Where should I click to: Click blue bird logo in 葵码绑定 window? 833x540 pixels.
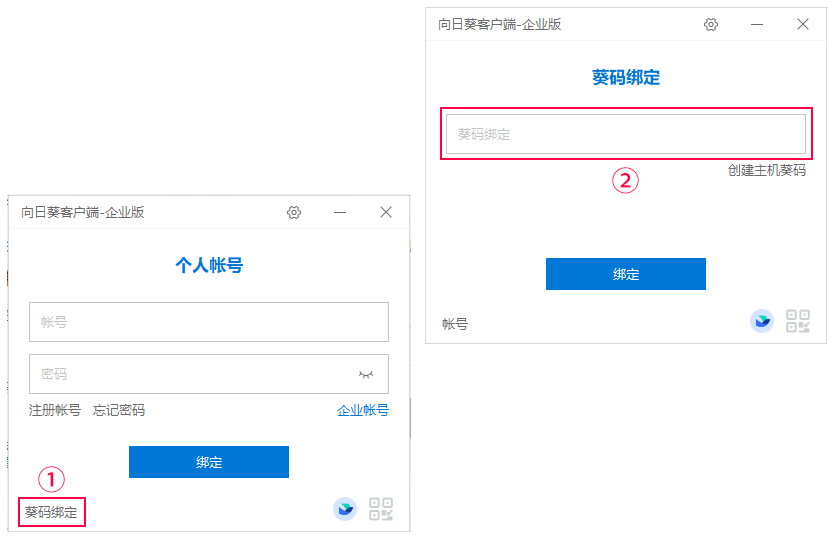pos(762,321)
